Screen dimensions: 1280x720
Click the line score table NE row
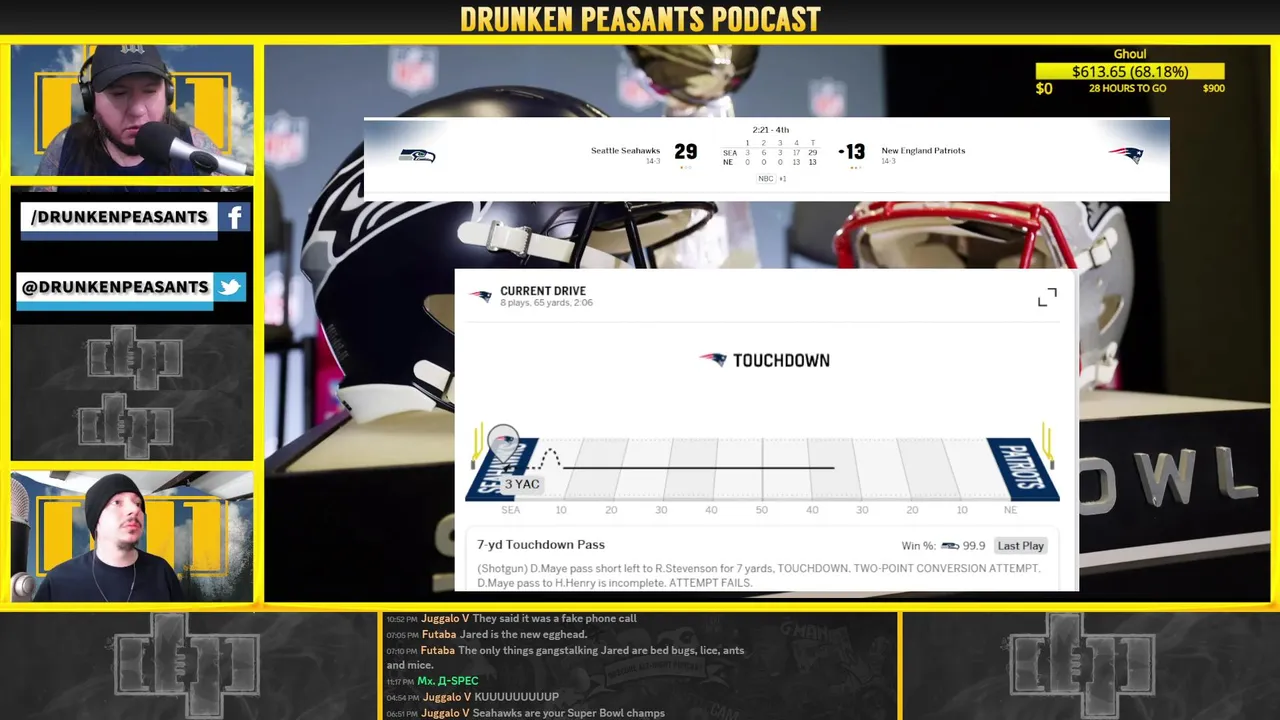point(770,162)
